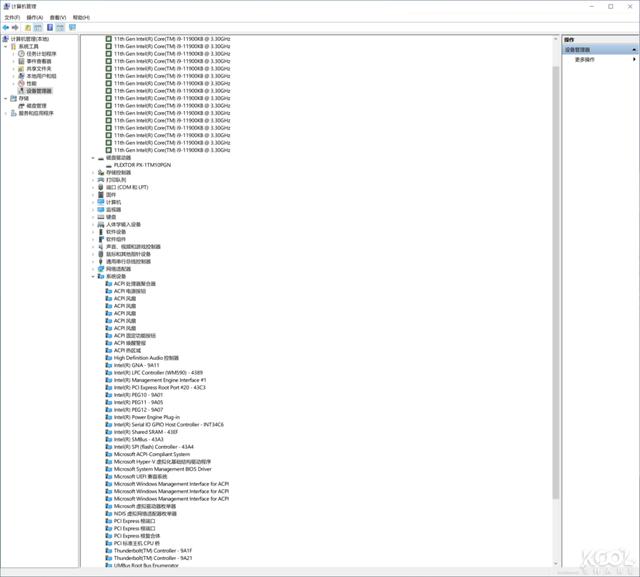Click the blue Help icon in the toolbar

pyautogui.click(x=50, y=27)
